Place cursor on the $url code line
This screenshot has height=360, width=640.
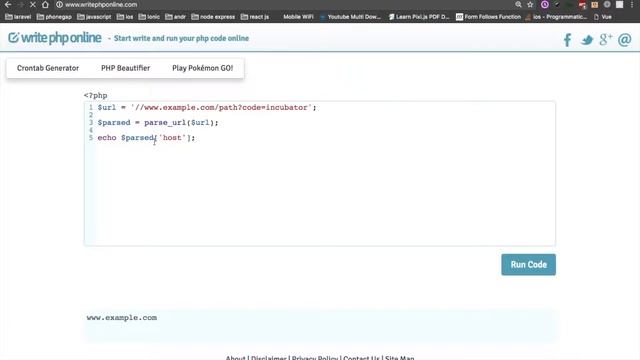pyautogui.click(x=207, y=107)
